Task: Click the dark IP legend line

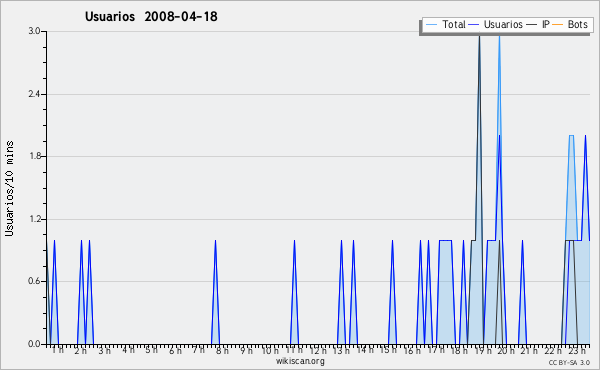Action: pos(532,25)
